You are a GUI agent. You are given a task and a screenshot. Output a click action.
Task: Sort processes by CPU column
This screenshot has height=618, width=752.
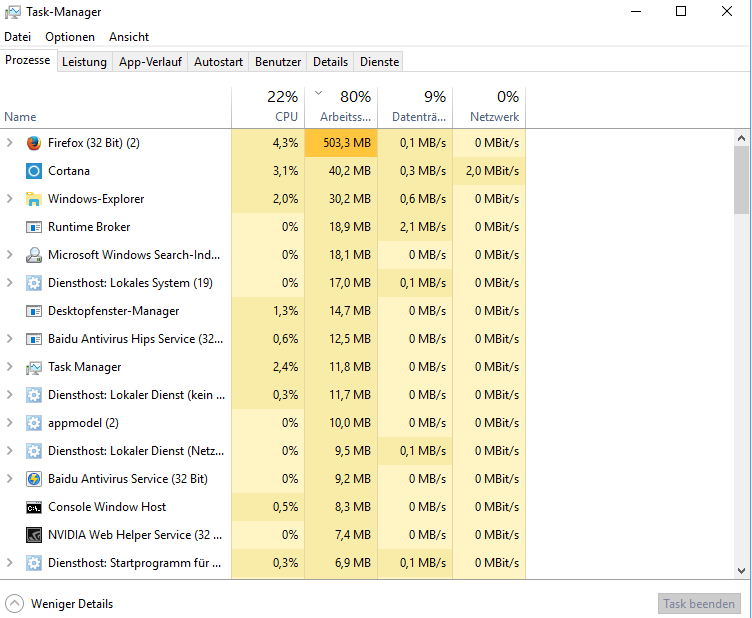click(x=268, y=107)
